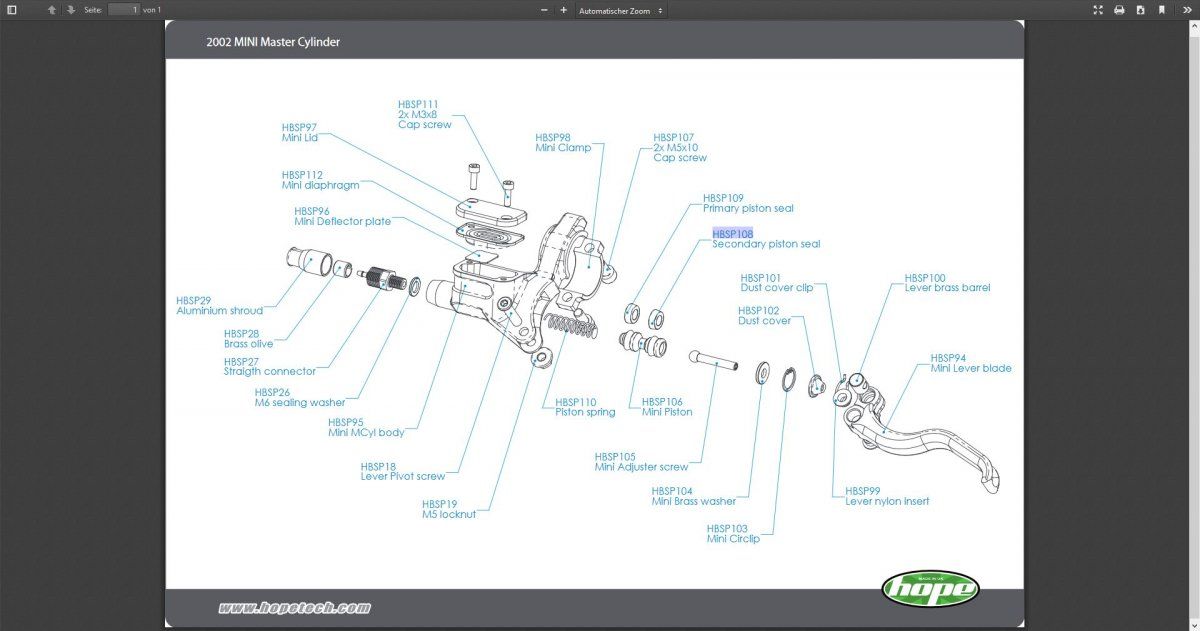Click the 'Mini Lid' label

coord(300,138)
